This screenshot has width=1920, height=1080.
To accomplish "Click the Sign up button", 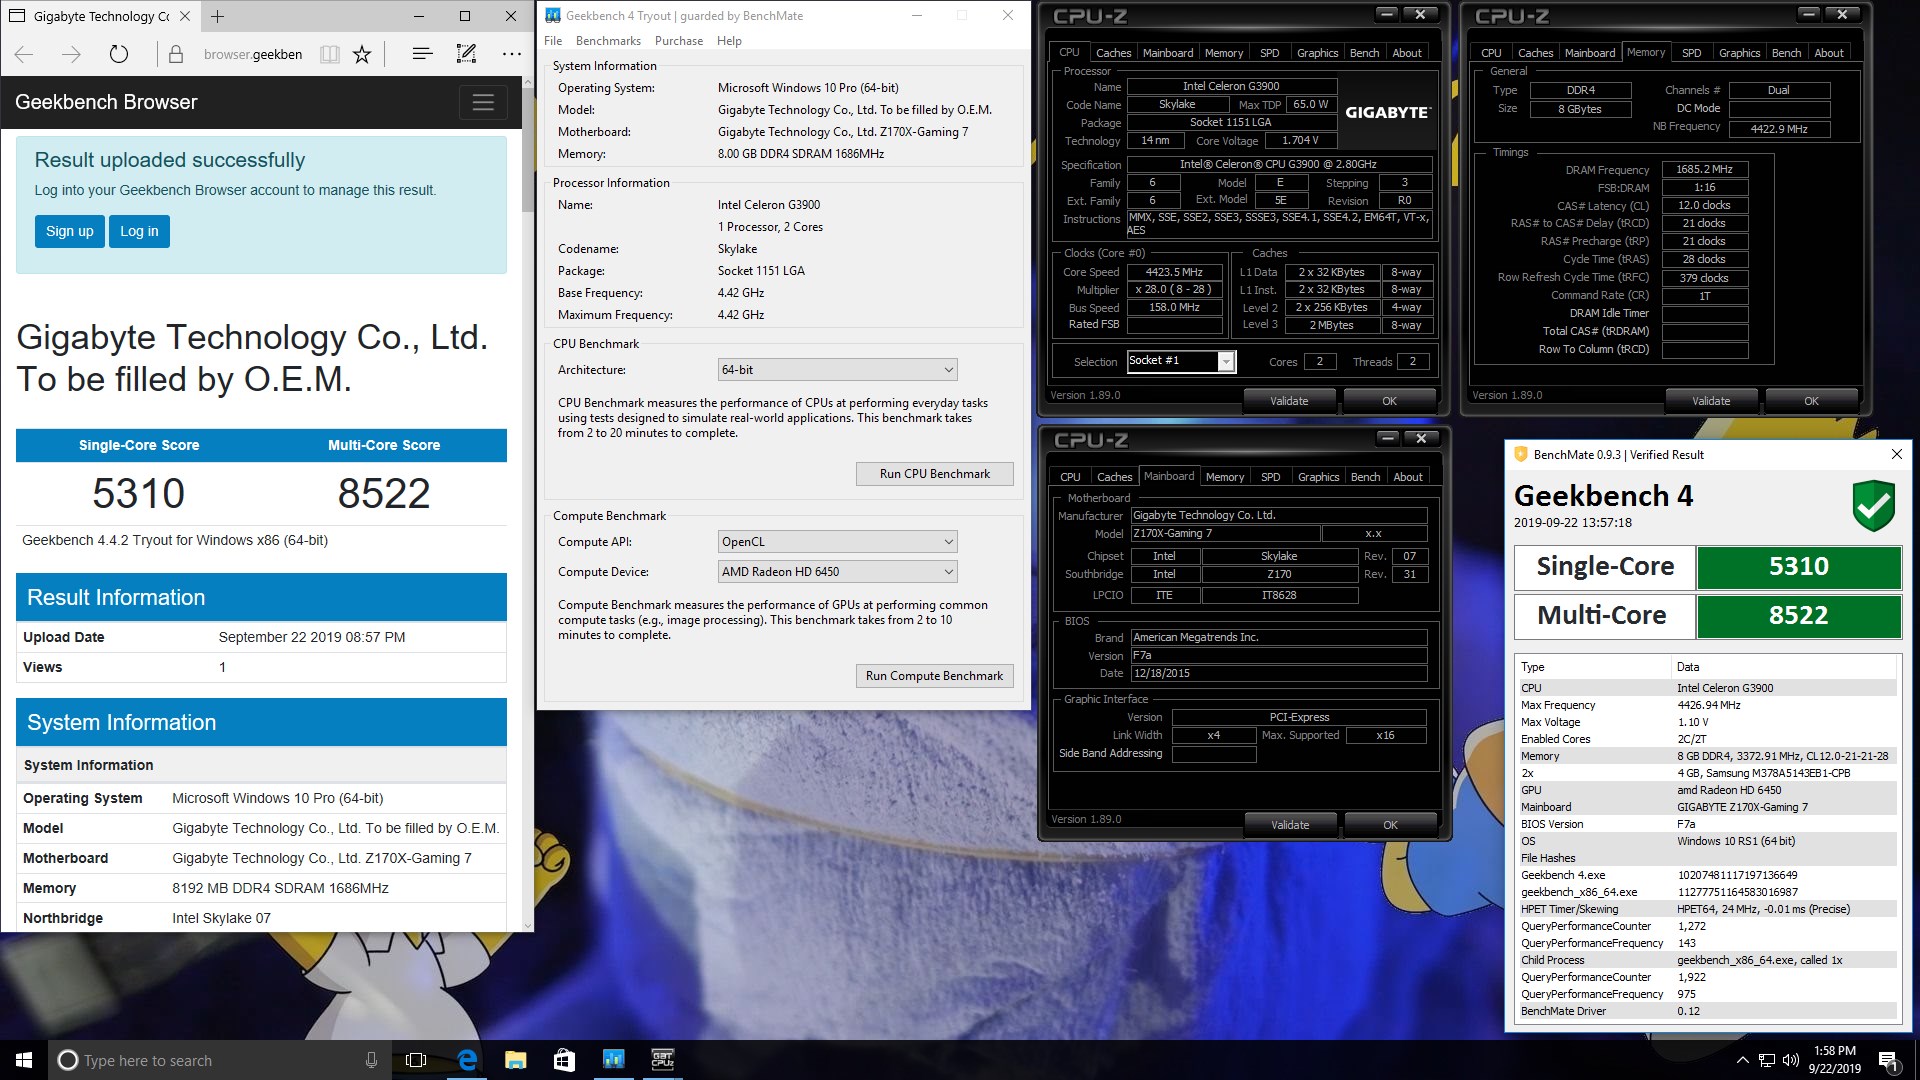I will (70, 231).
